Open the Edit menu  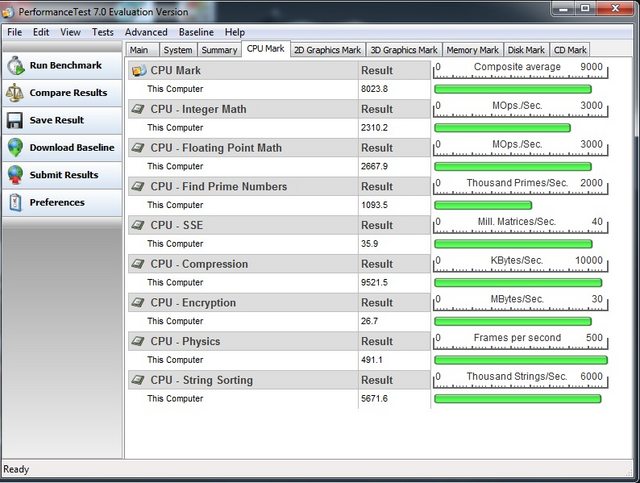click(41, 32)
